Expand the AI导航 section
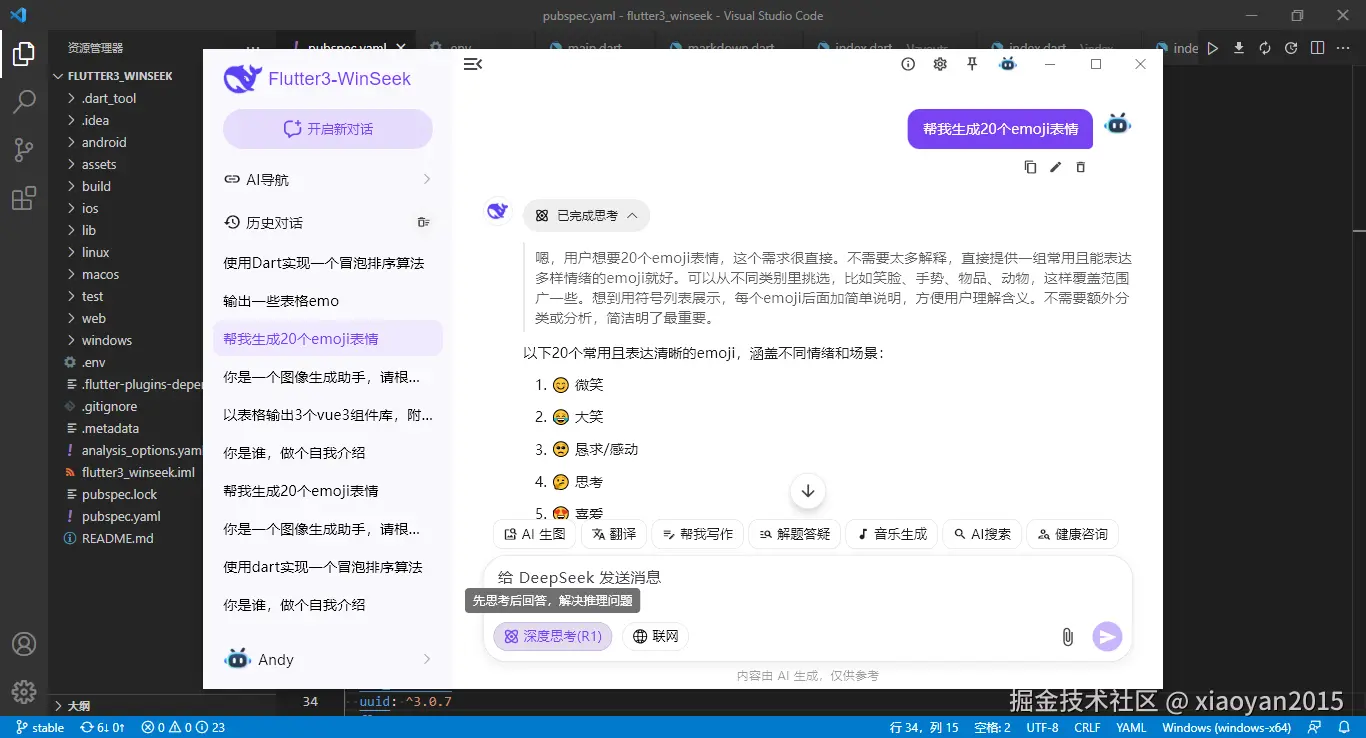 327,179
